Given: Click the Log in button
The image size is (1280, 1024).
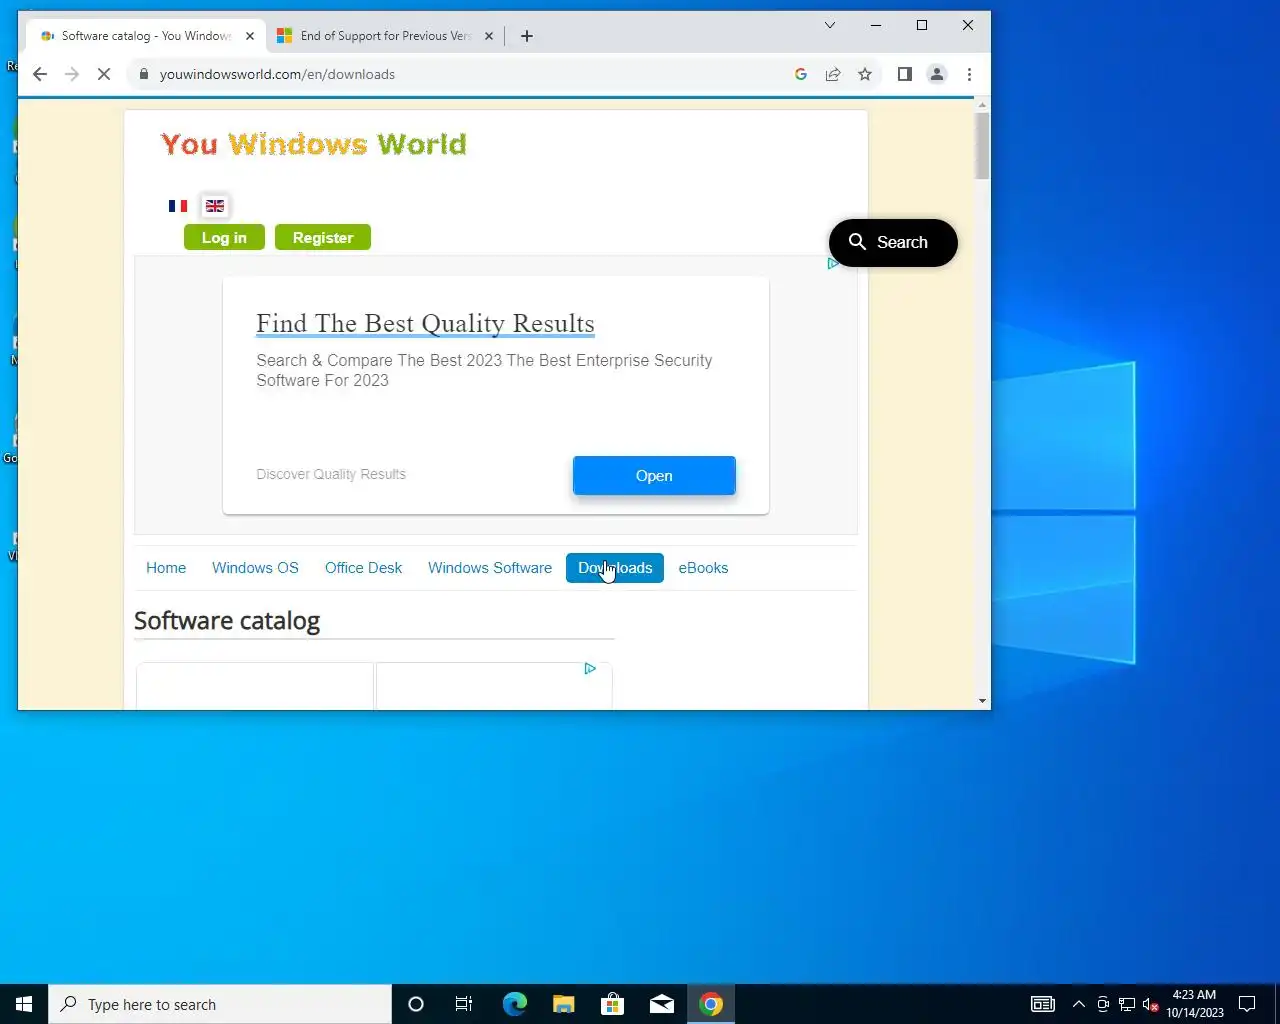Looking at the screenshot, I should 224,238.
